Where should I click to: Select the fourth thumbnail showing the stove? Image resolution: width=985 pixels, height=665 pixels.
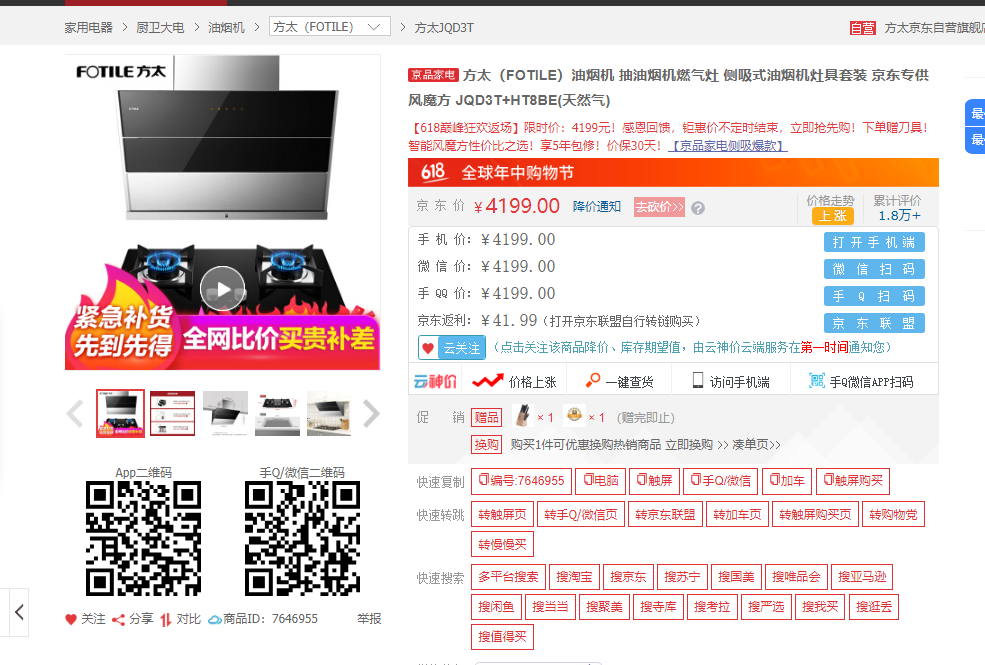[278, 413]
